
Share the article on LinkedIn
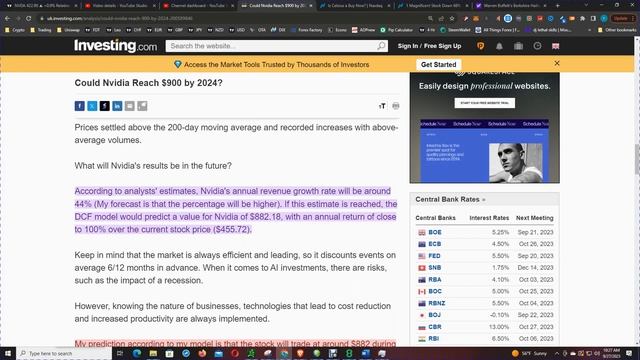click(x=117, y=106)
